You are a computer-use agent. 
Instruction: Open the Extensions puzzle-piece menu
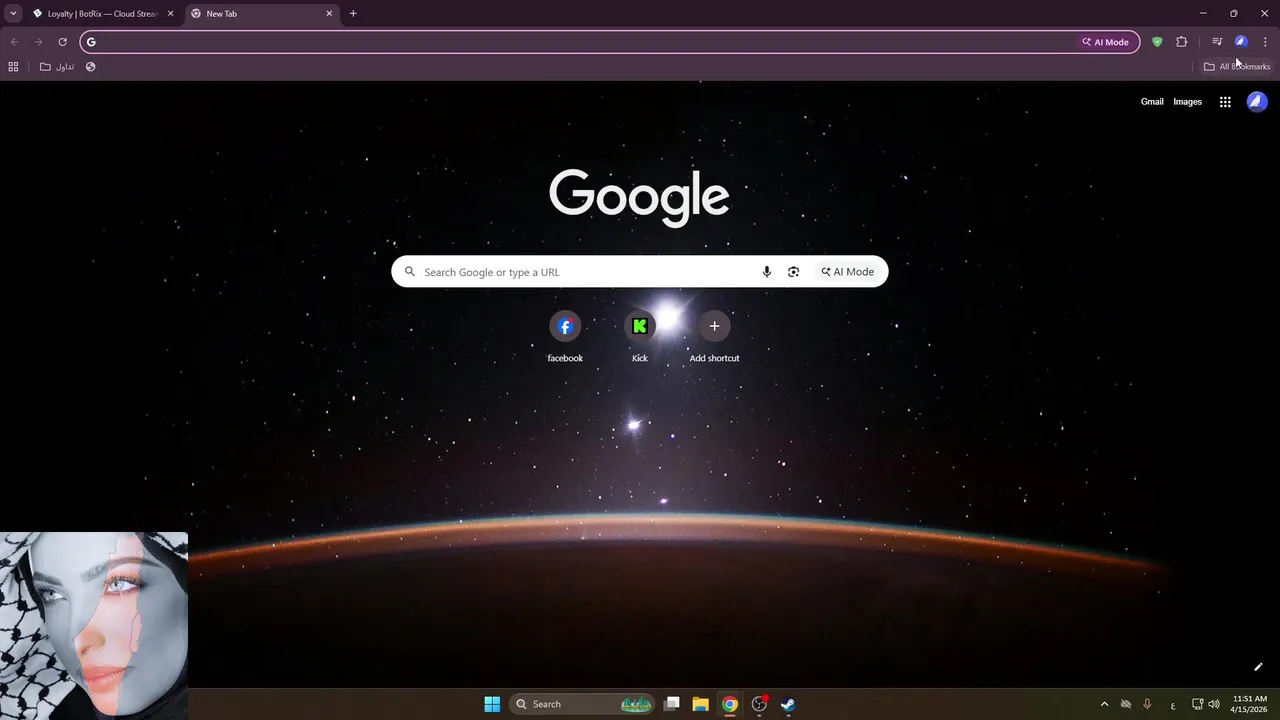1182,42
